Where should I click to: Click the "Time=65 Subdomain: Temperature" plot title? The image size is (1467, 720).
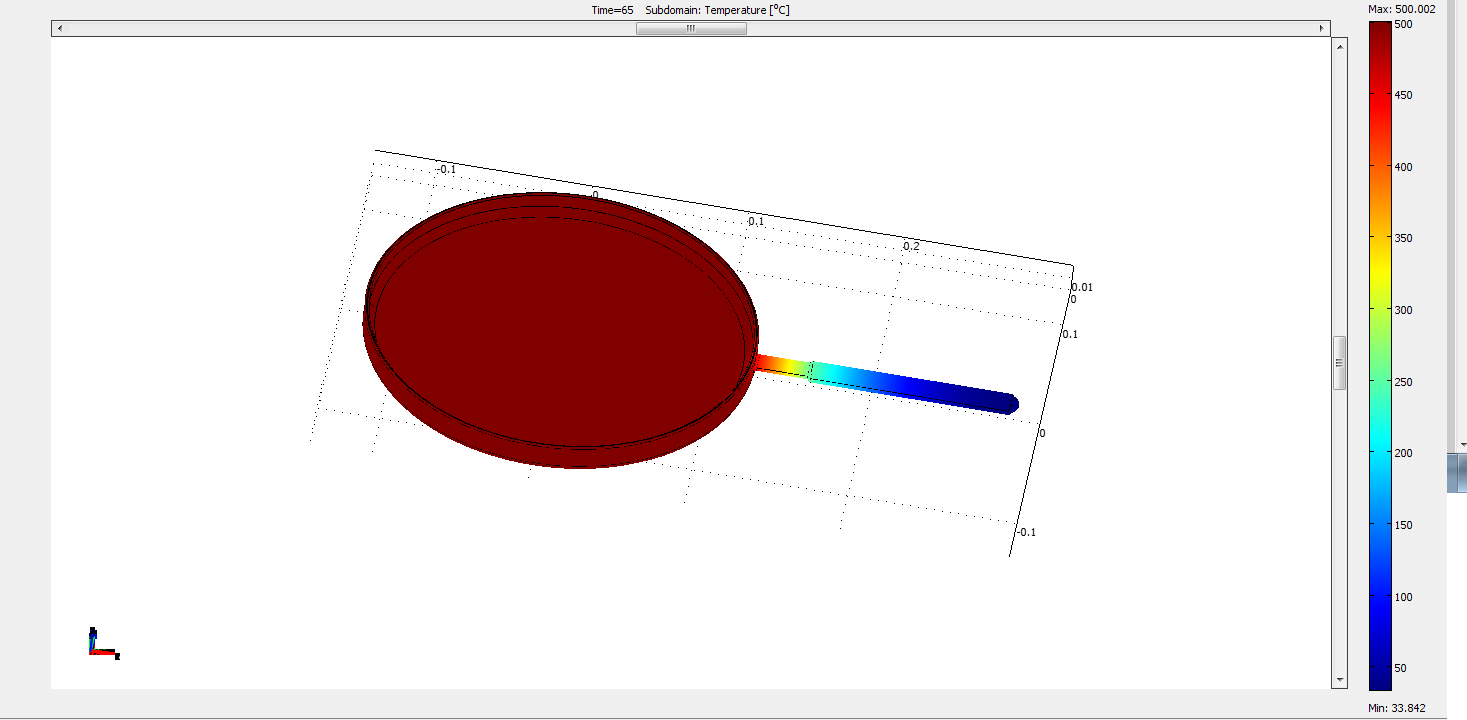pos(691,10)
